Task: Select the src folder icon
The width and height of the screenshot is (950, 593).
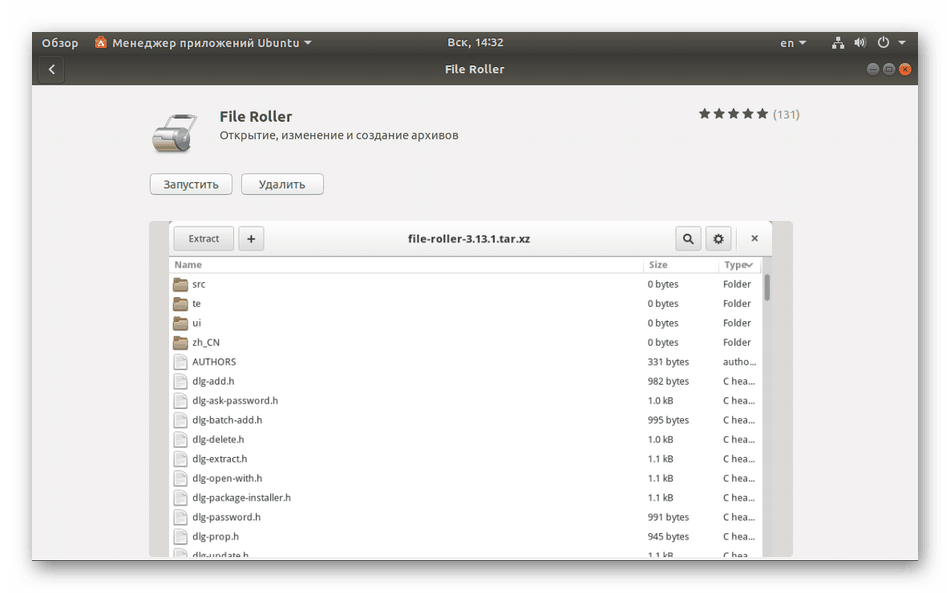Action: 181,284
